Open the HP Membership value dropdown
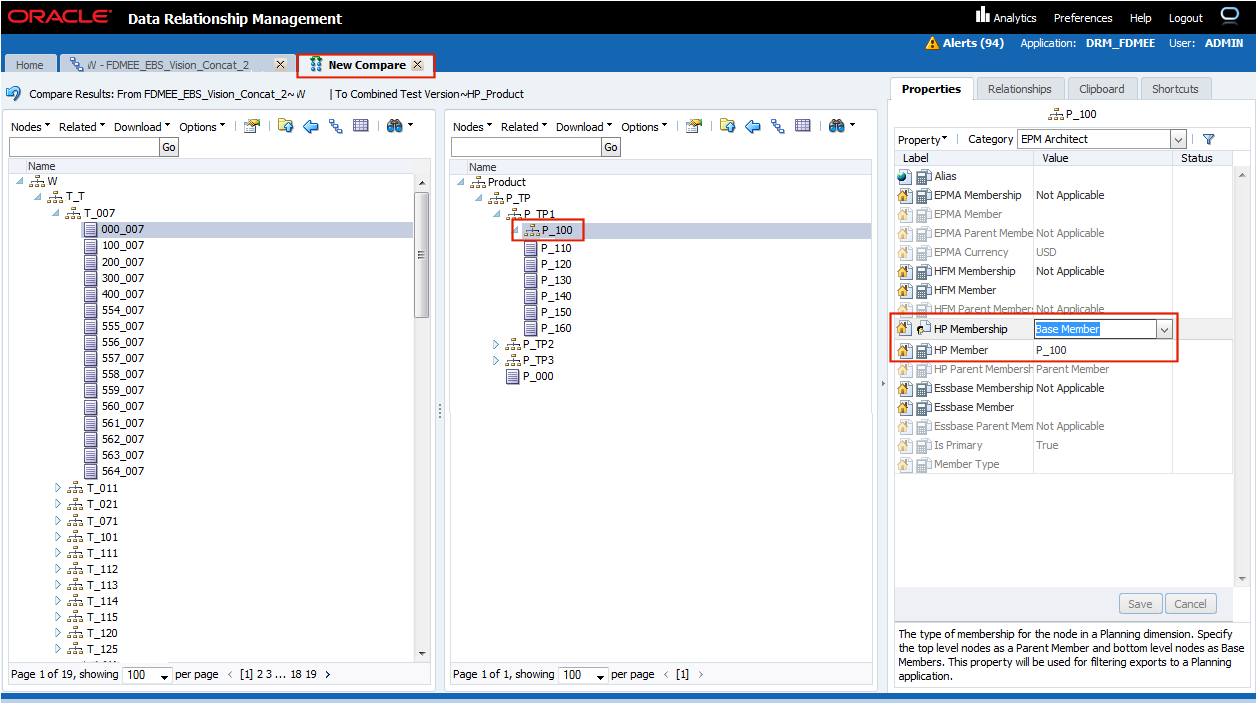 coord(1164,330)
